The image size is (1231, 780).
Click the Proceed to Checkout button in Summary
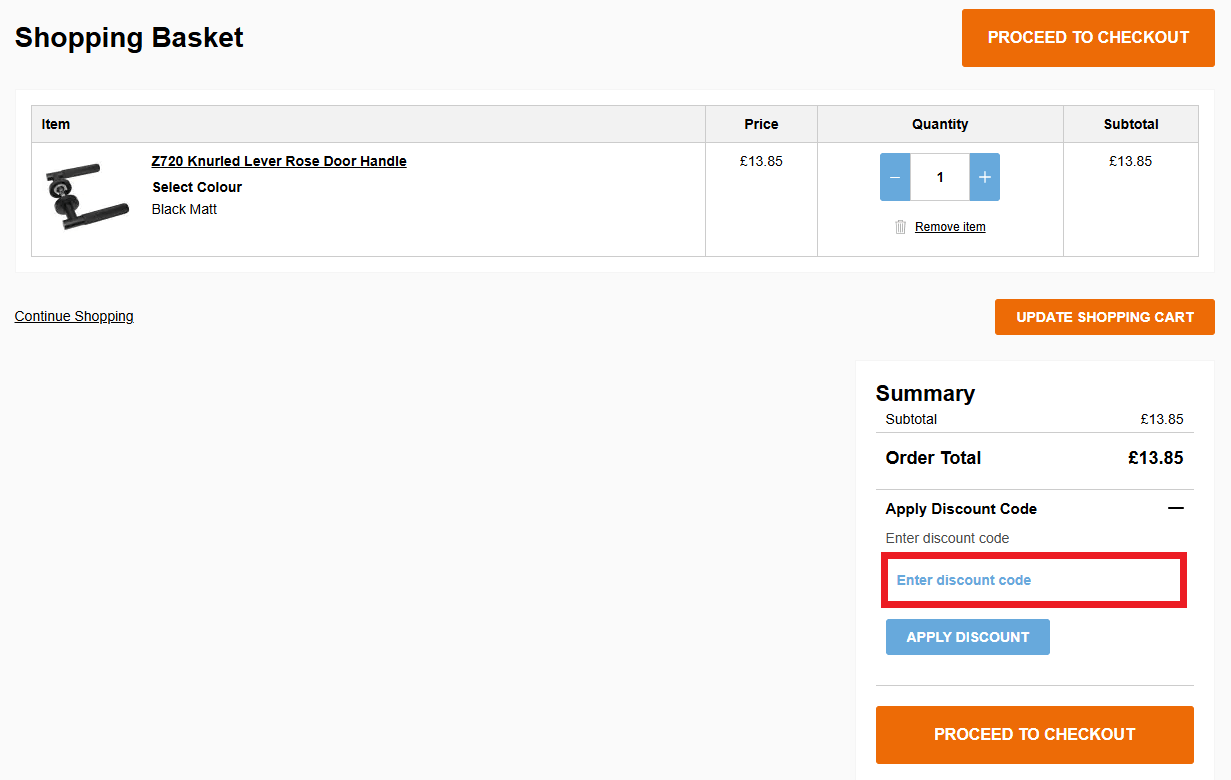(x=1035, y=734)
